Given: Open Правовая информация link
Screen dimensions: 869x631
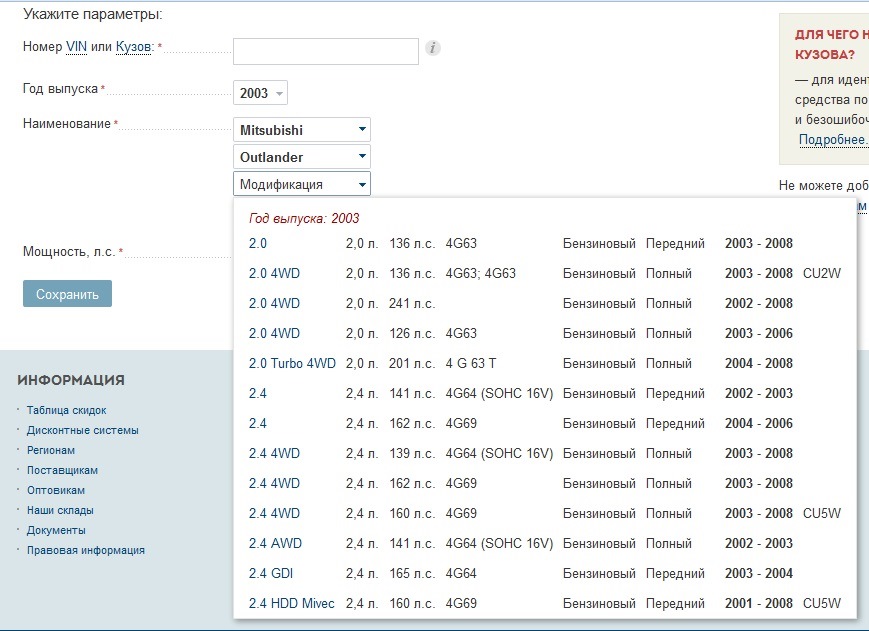Looking at the screenshot, I should point(86,550).
